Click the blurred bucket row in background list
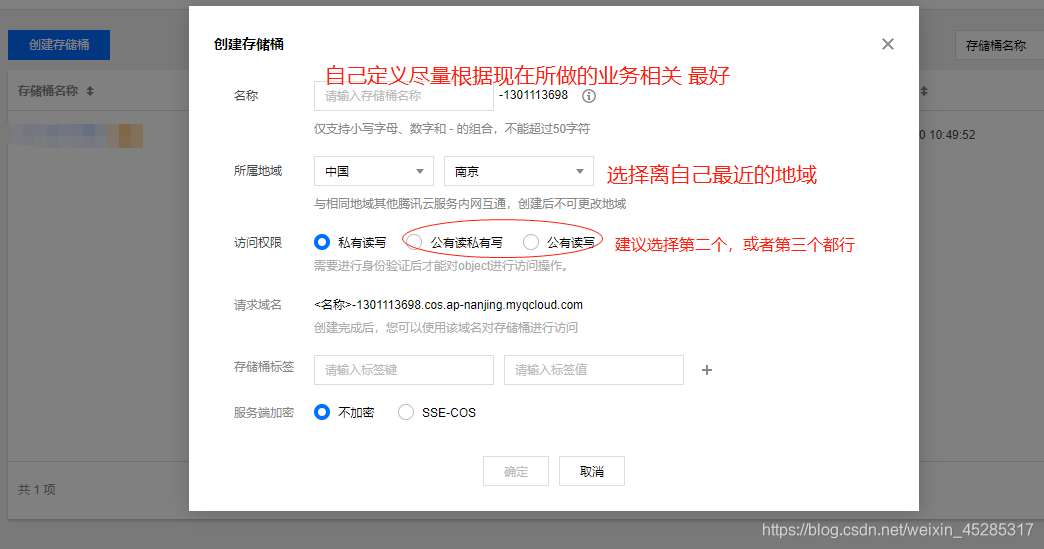The image size is (1044, 549). (x=77, y=135)
